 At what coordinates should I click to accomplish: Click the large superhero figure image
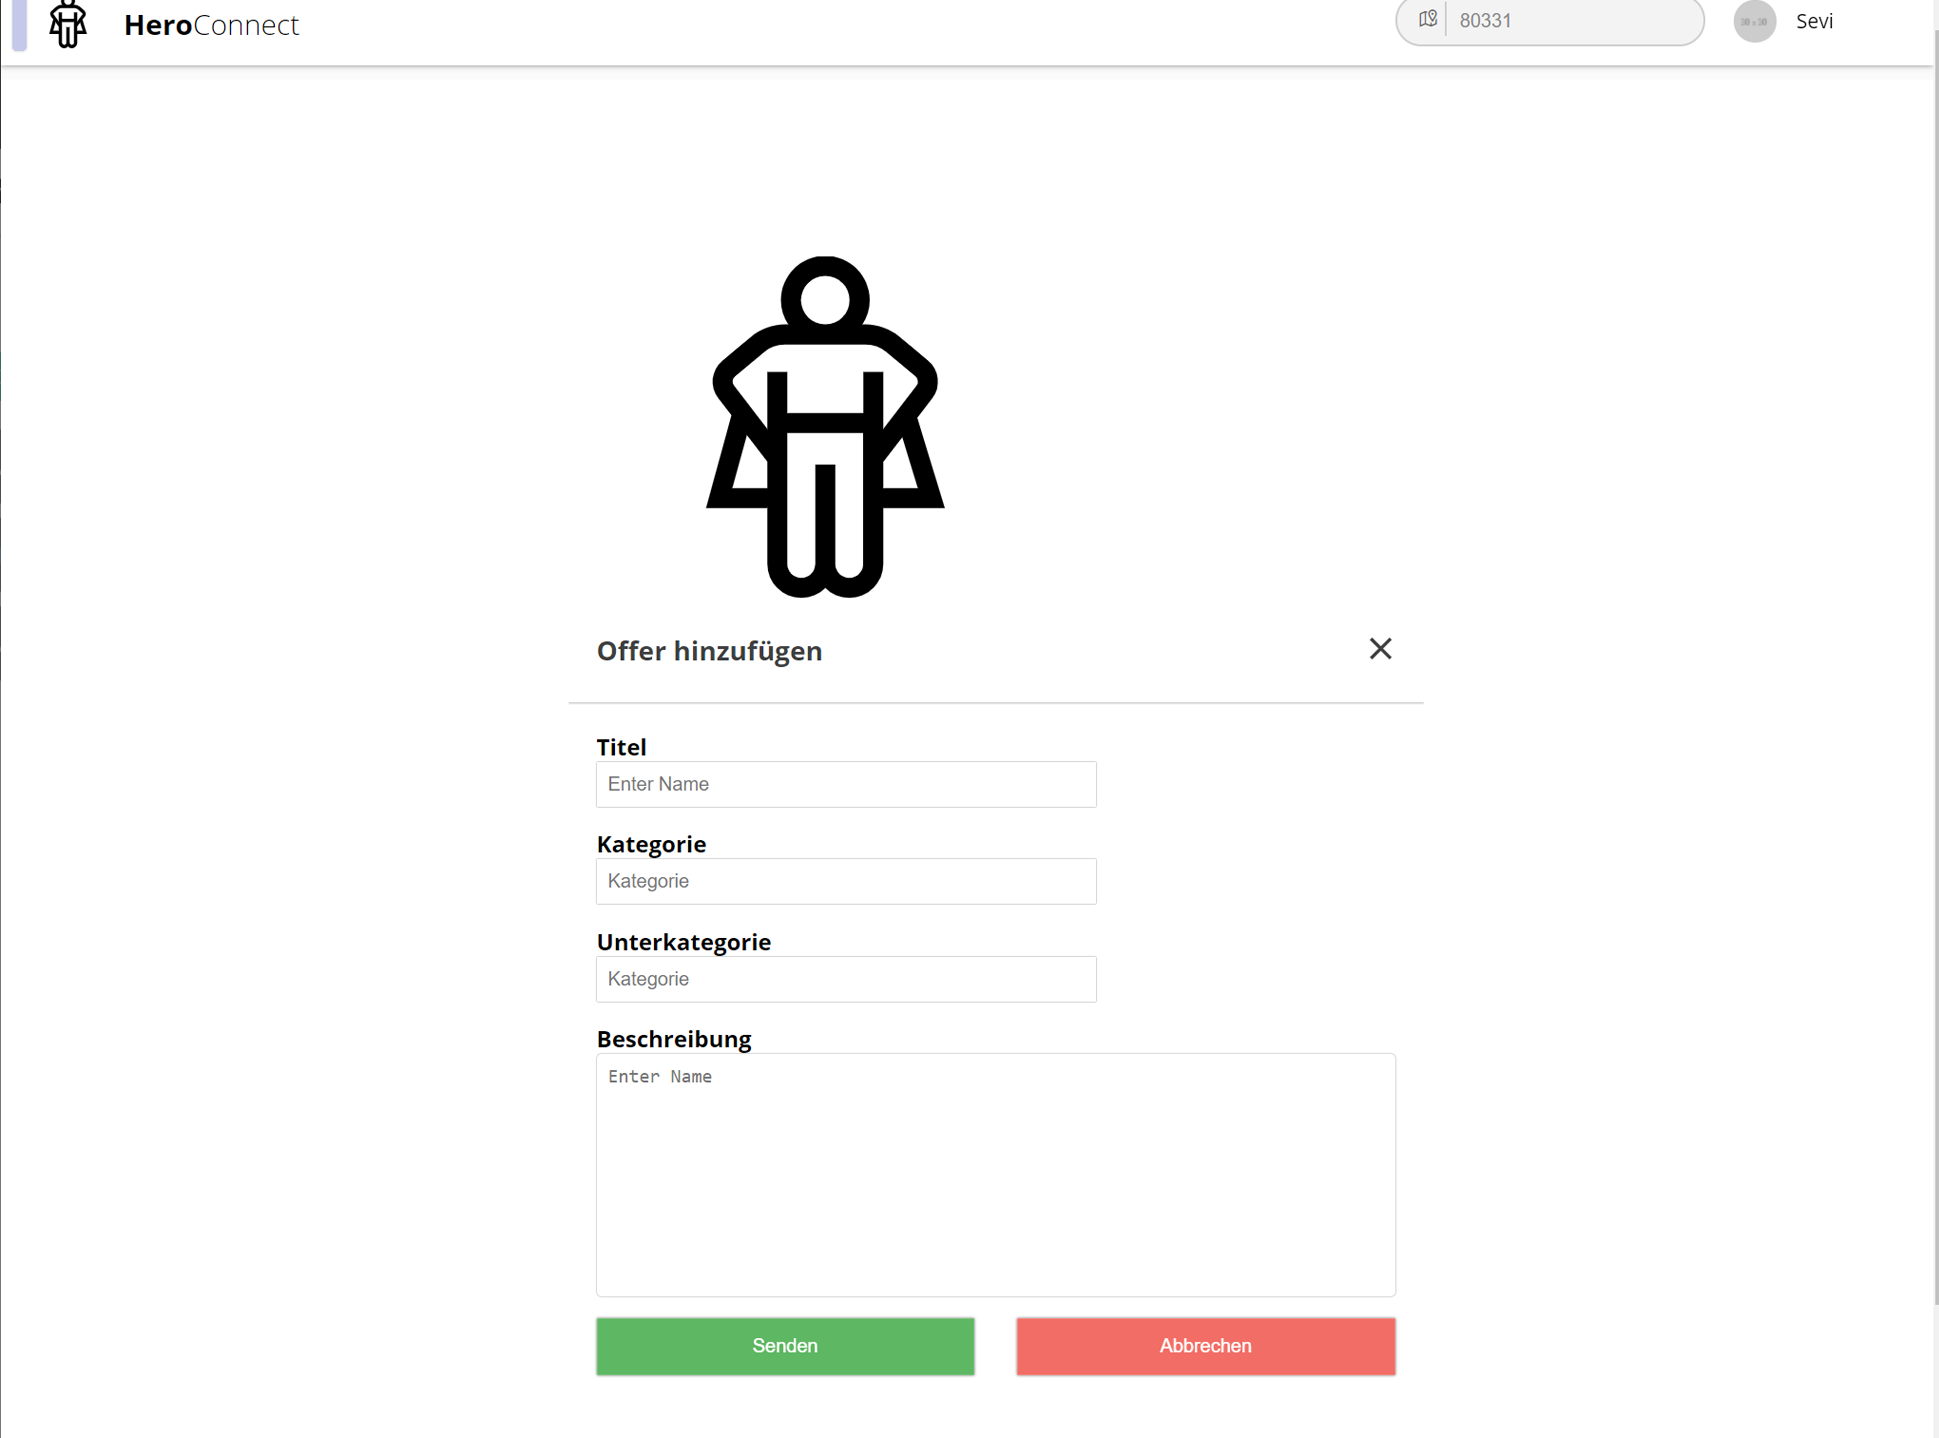coord(825,427)
